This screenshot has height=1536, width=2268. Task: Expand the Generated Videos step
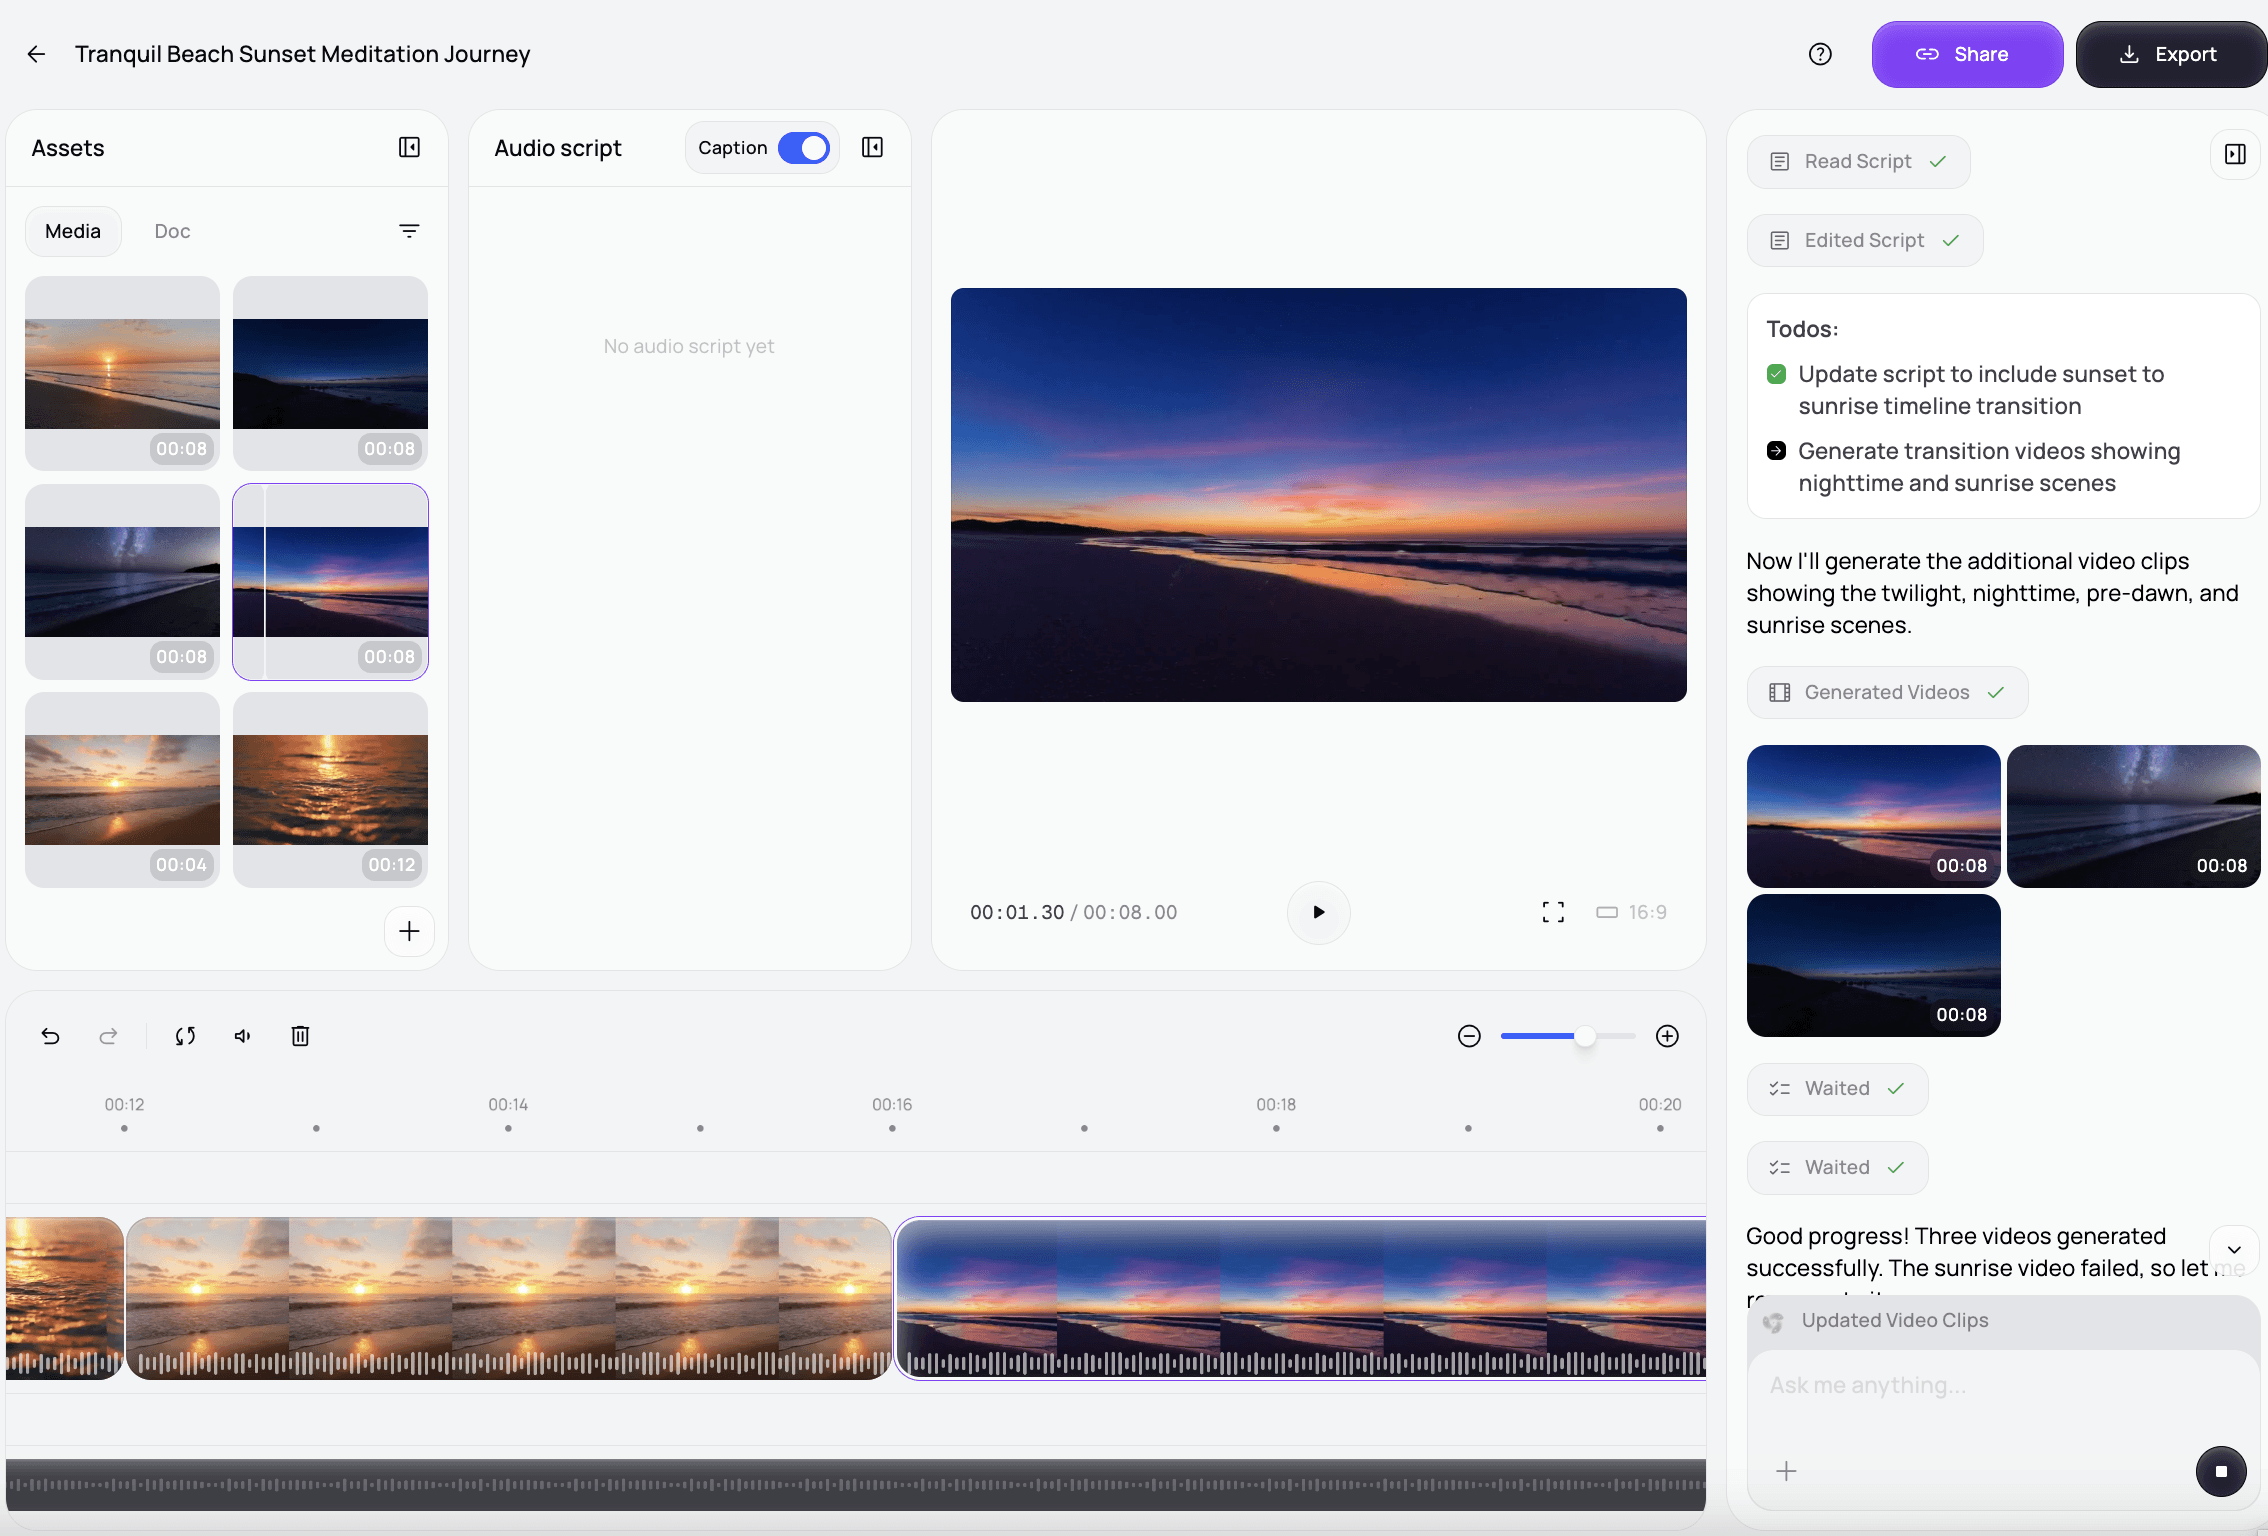point(1887,692)
